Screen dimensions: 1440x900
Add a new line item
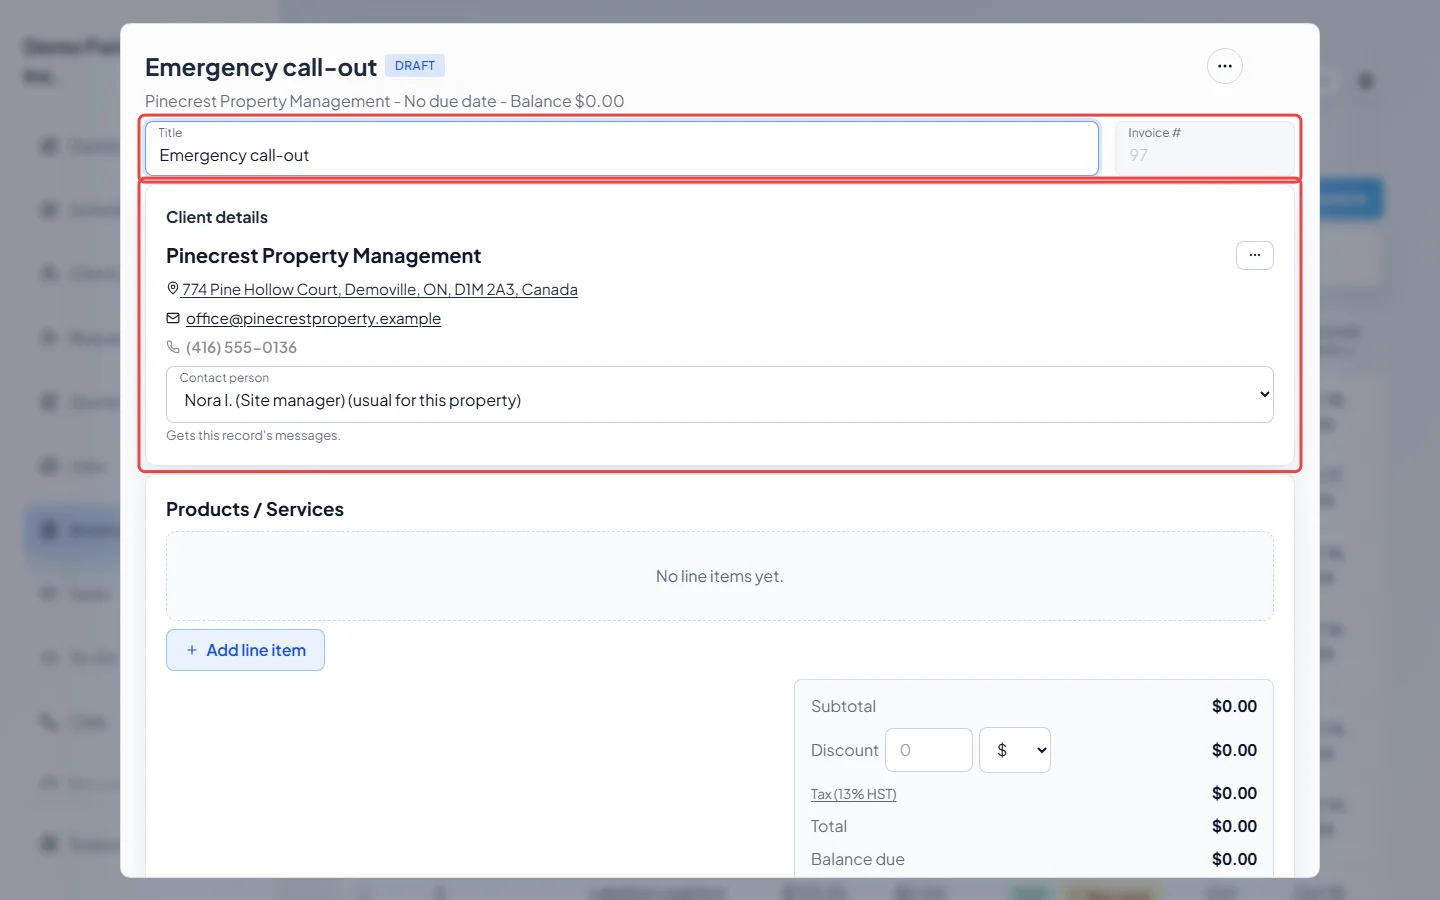[245, 650]
